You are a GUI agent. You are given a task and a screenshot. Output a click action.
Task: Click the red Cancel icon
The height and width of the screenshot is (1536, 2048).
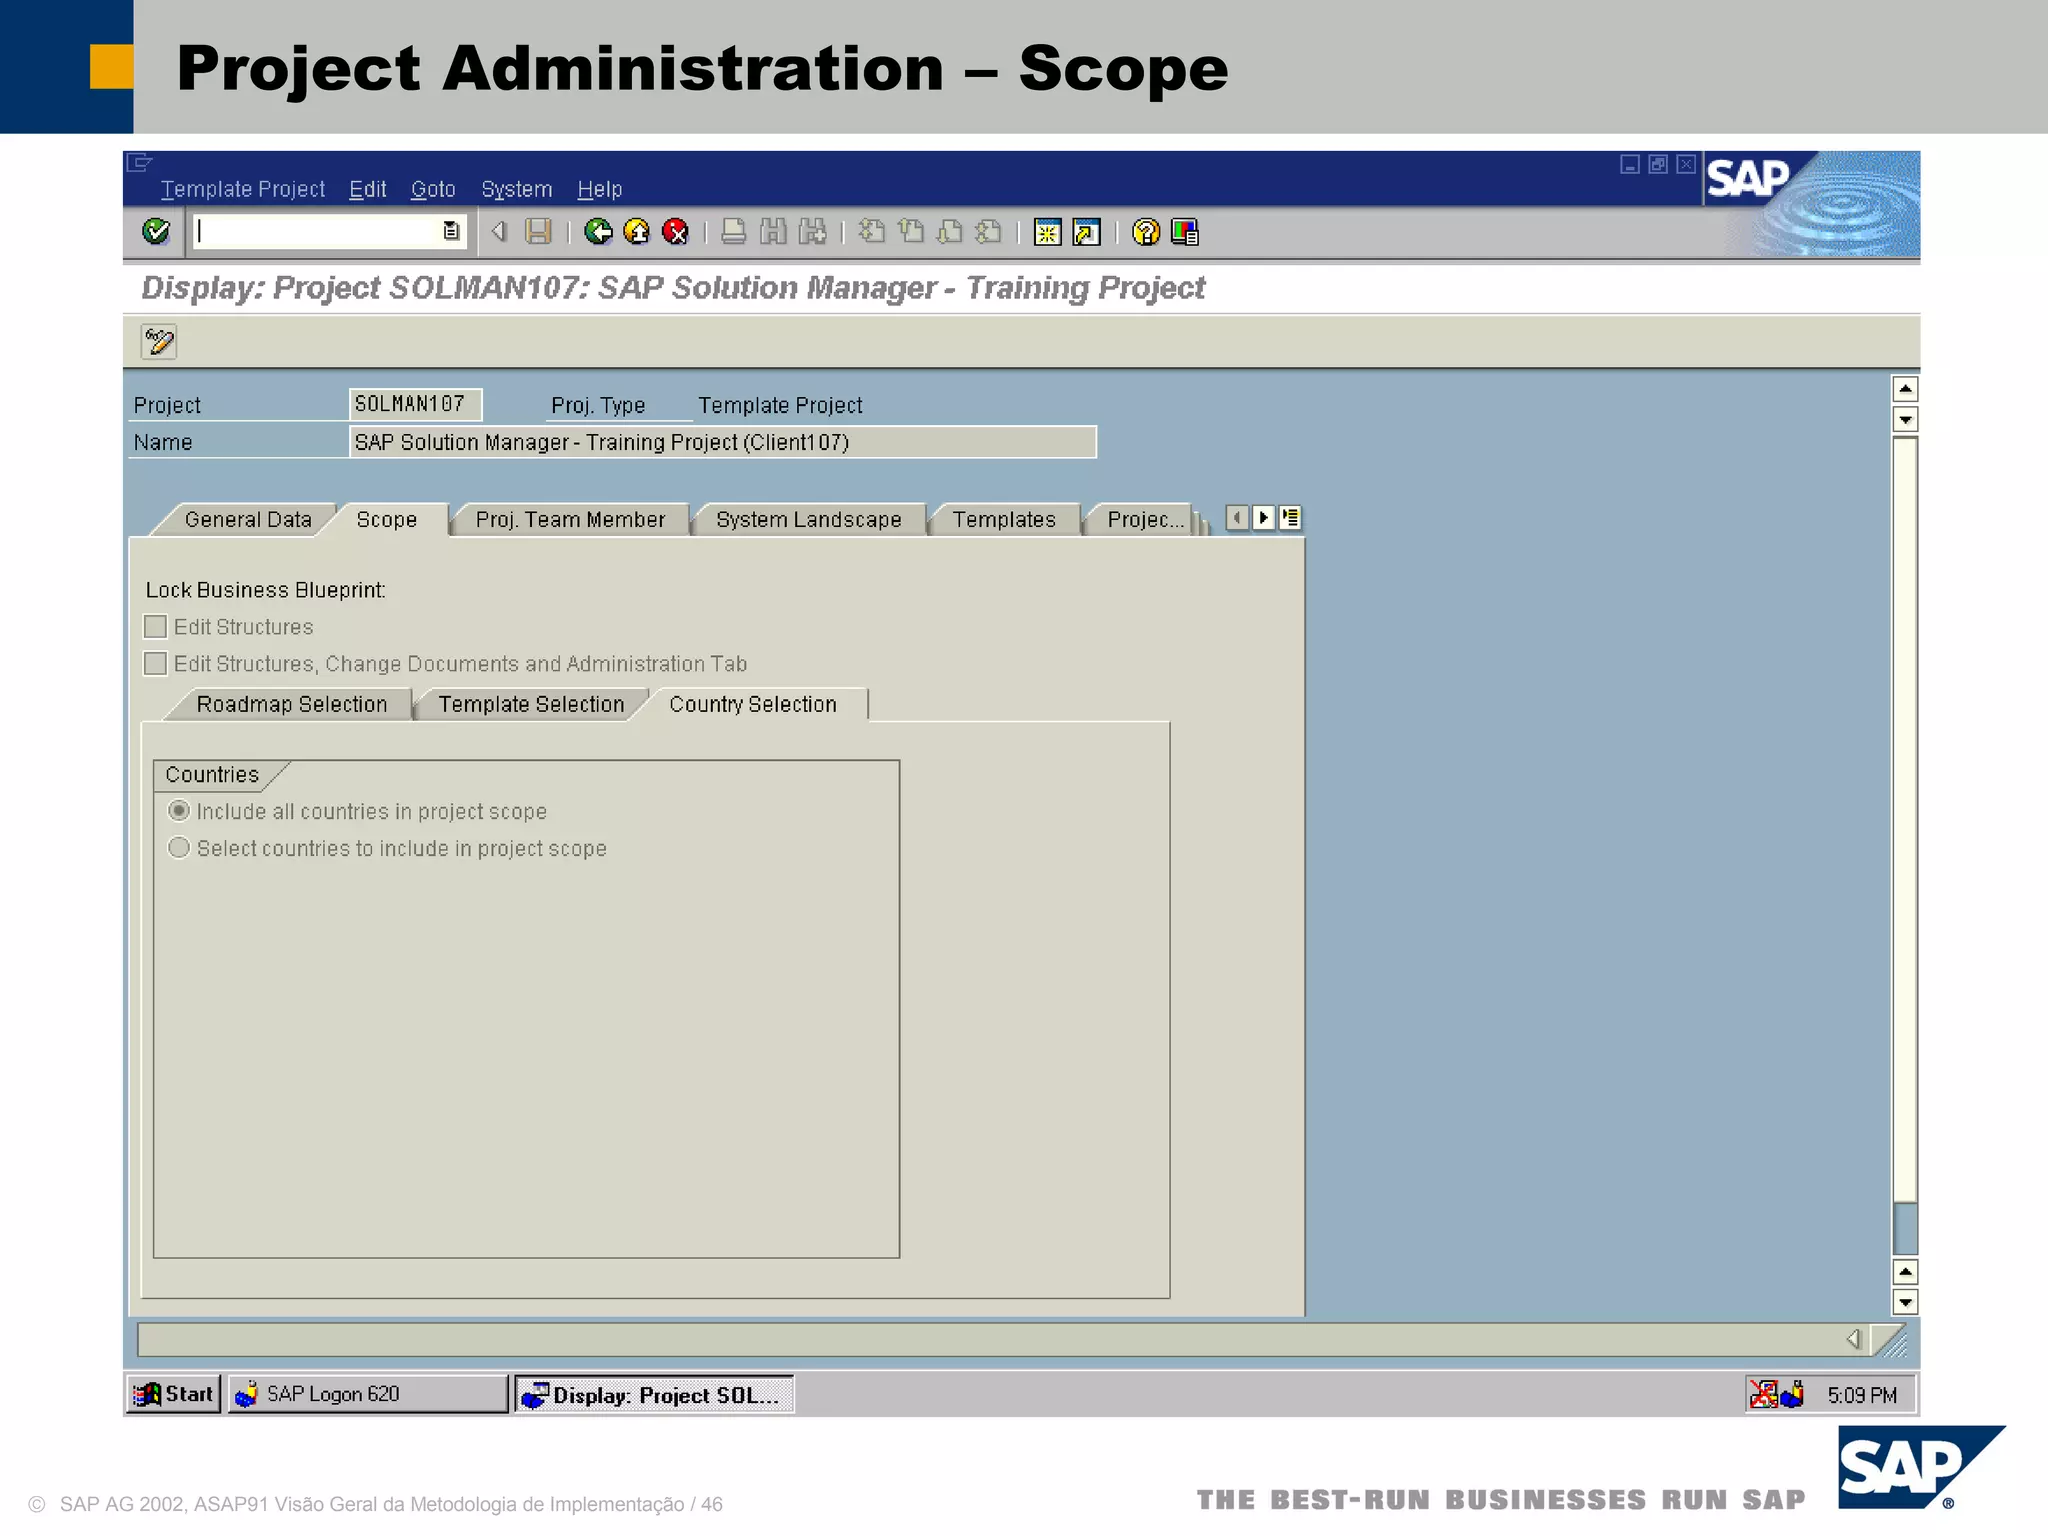pos(676,232)
